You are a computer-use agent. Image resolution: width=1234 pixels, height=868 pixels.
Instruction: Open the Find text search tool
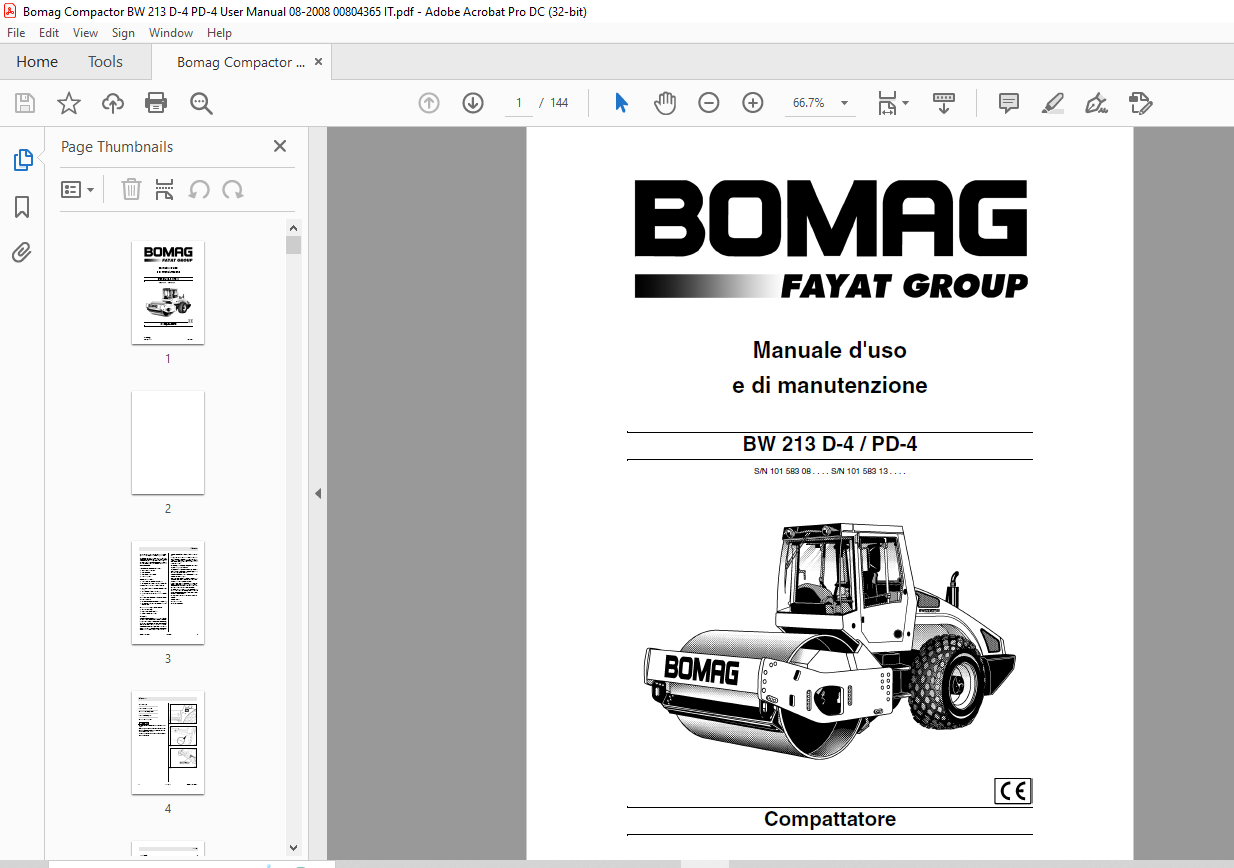(x=201, y=103)
